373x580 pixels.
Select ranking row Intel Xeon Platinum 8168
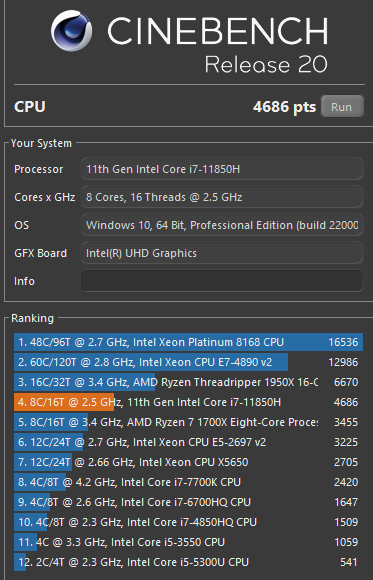coord(188,342)
